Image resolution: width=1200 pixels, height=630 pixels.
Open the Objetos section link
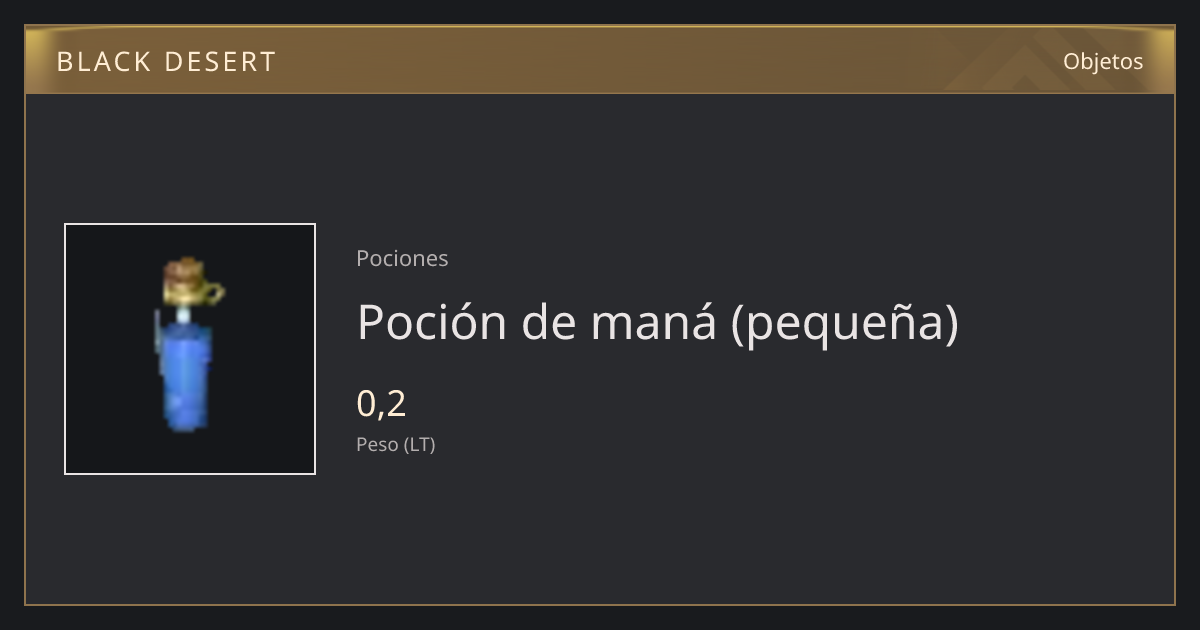click(1103, 61)
